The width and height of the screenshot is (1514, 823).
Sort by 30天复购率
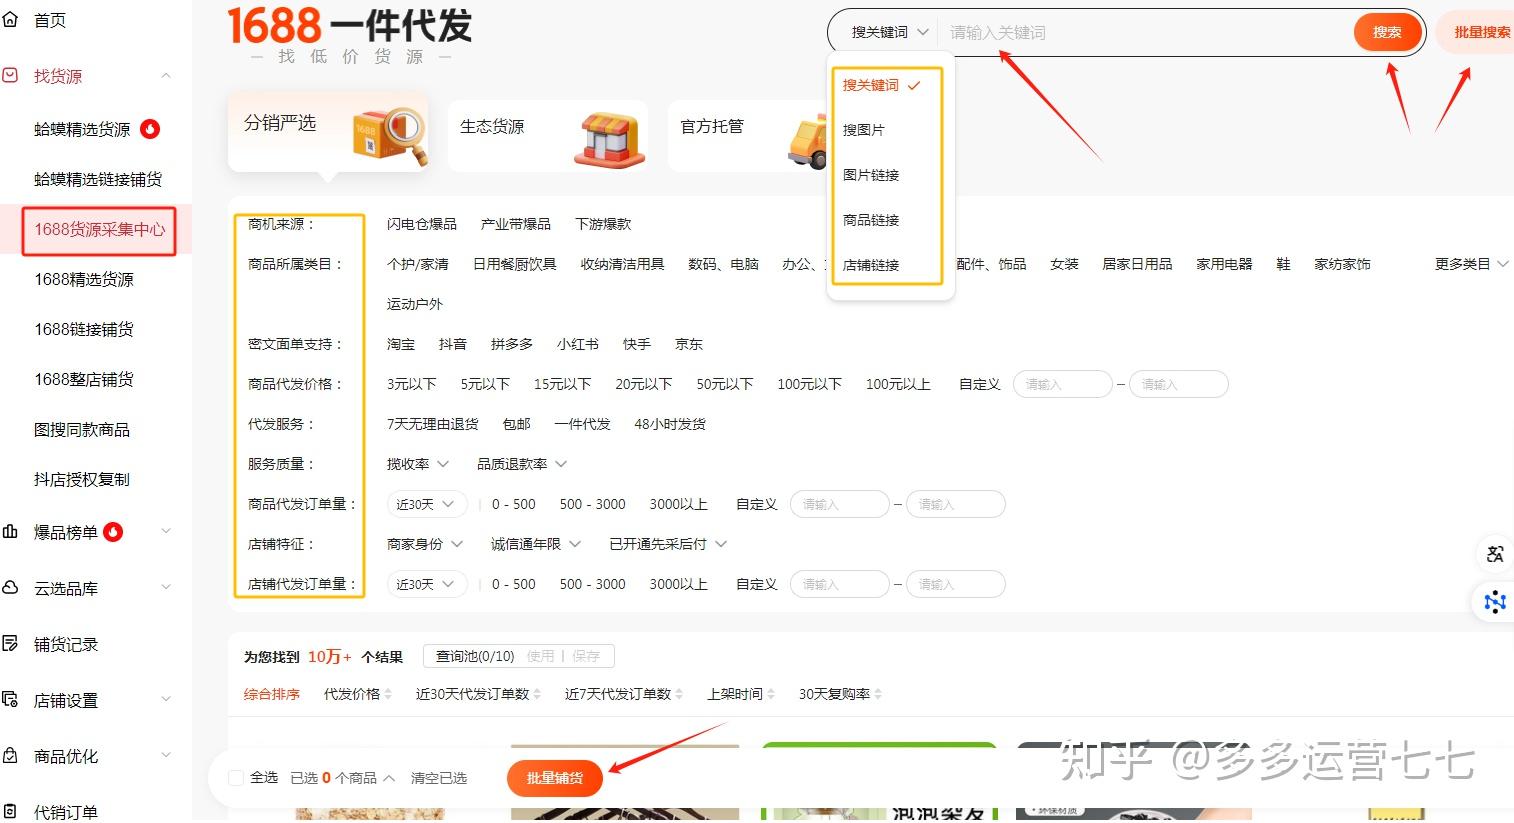(840, 694)
